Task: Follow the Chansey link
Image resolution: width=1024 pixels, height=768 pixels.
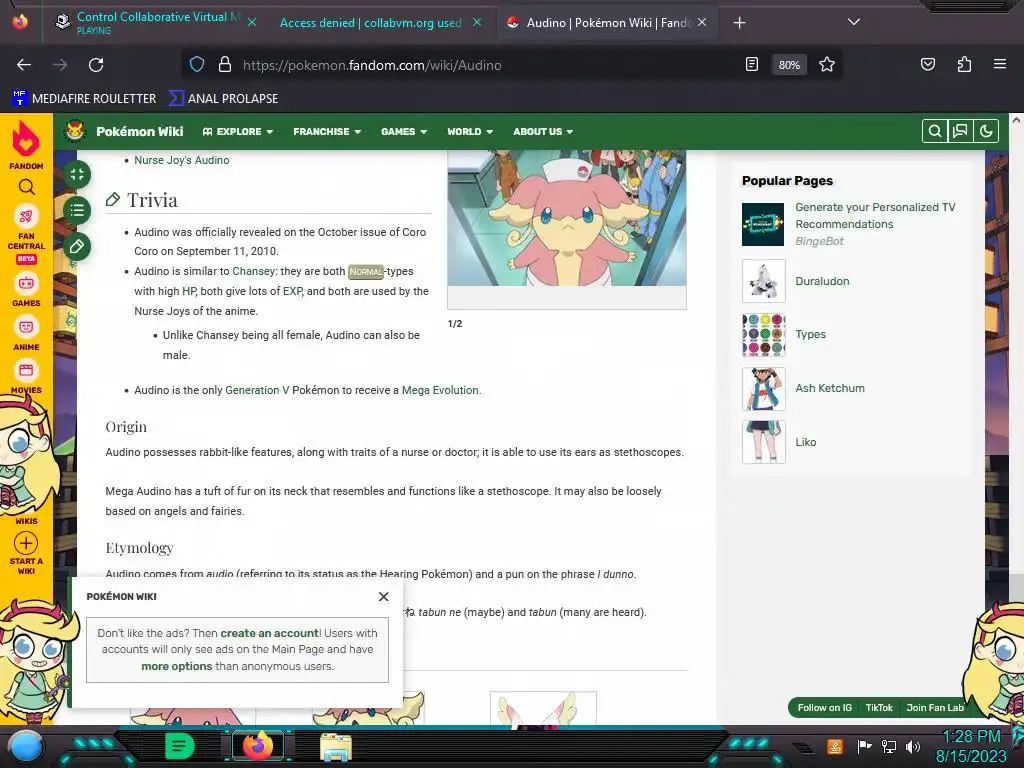Action: (253, 271)
